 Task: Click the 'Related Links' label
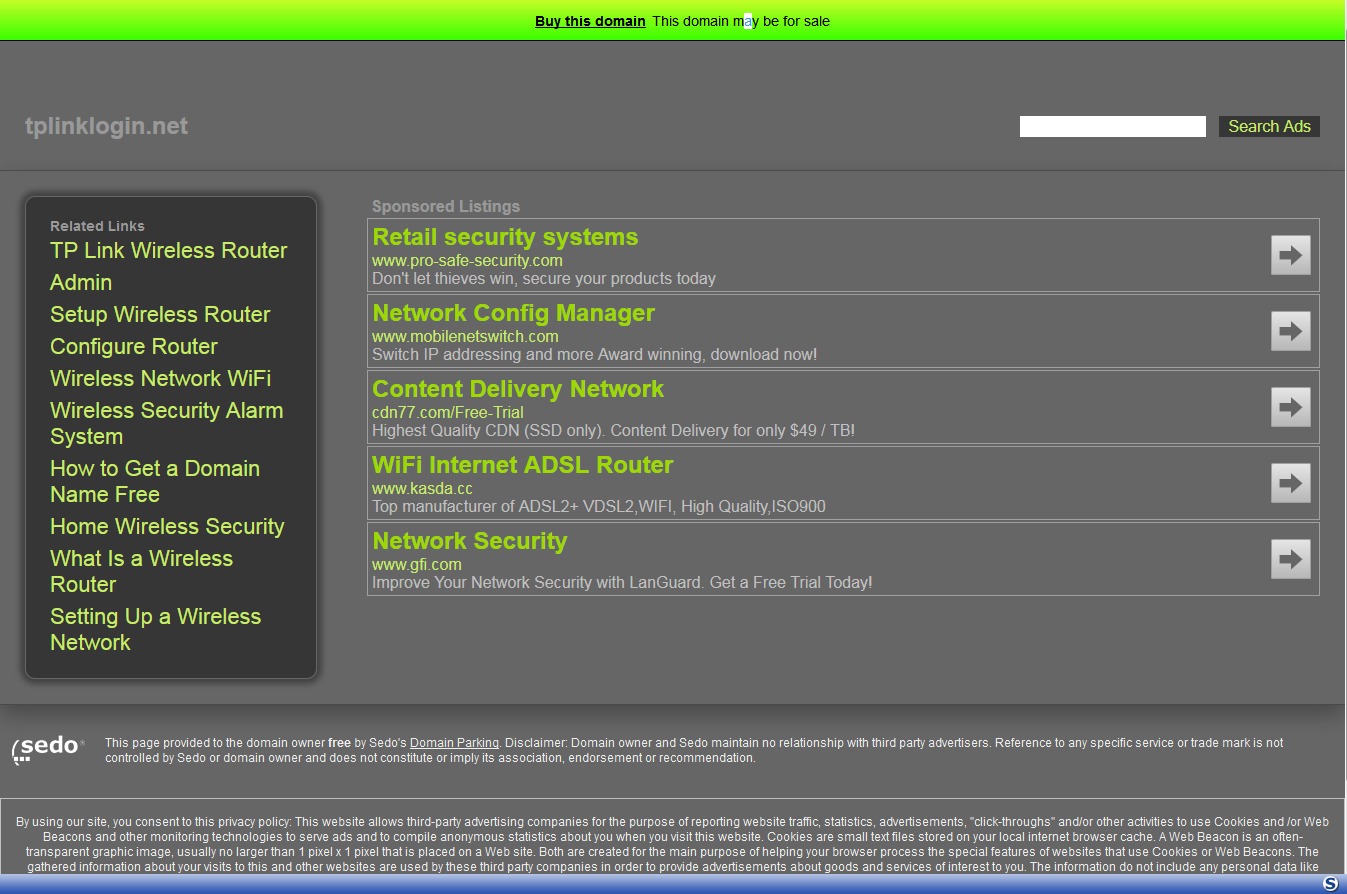(97, 226)
